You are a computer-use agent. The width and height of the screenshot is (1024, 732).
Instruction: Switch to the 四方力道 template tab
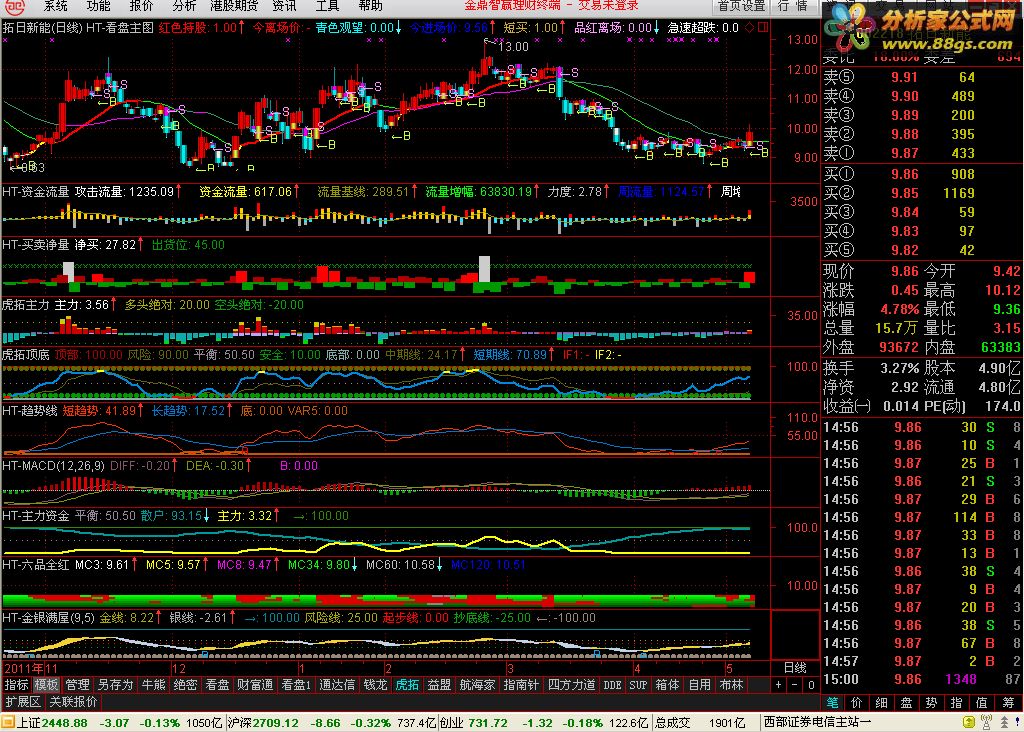click(x=571, y=684)
